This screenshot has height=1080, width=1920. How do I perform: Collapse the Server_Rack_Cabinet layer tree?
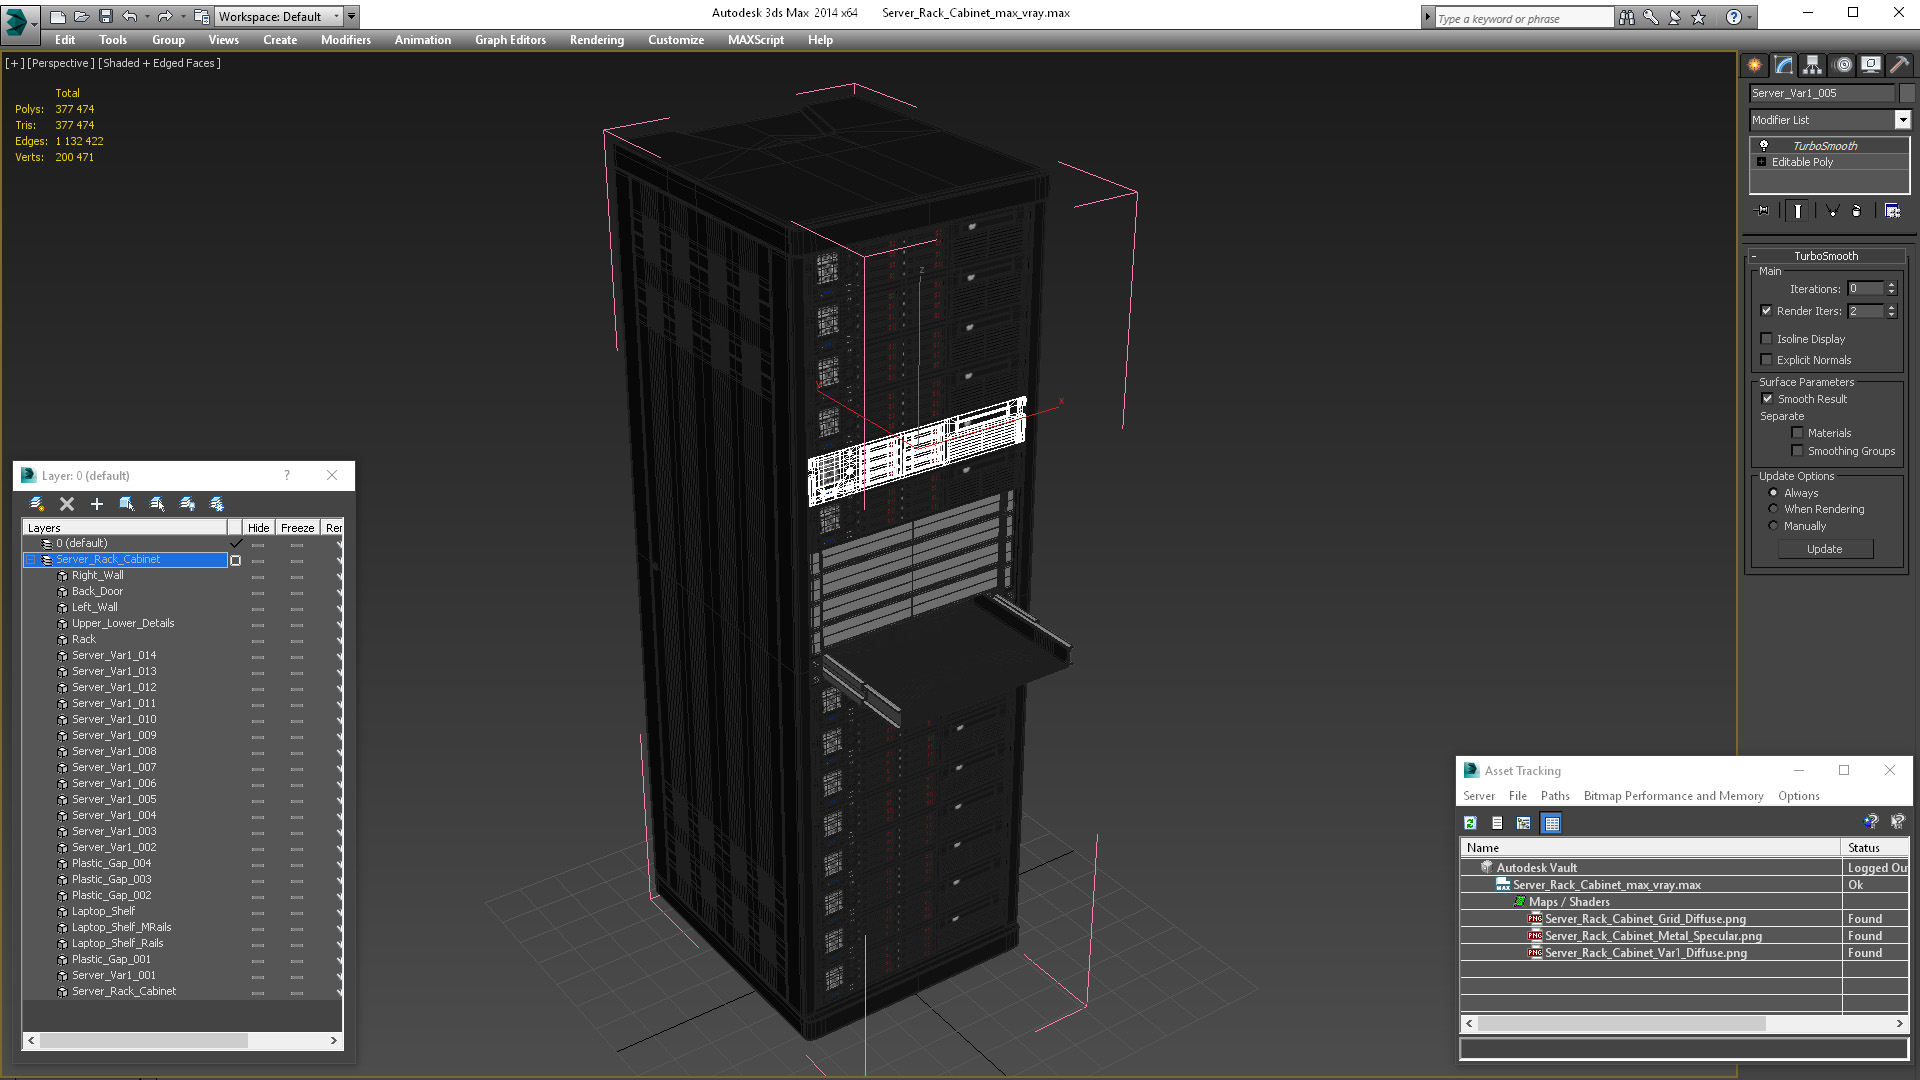point(31,560)
